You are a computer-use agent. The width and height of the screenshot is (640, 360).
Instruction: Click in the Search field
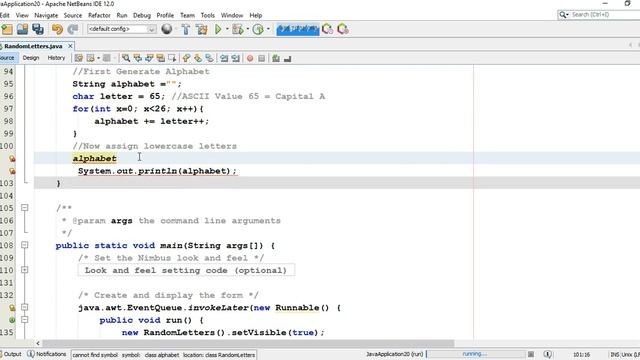(599, 15)
